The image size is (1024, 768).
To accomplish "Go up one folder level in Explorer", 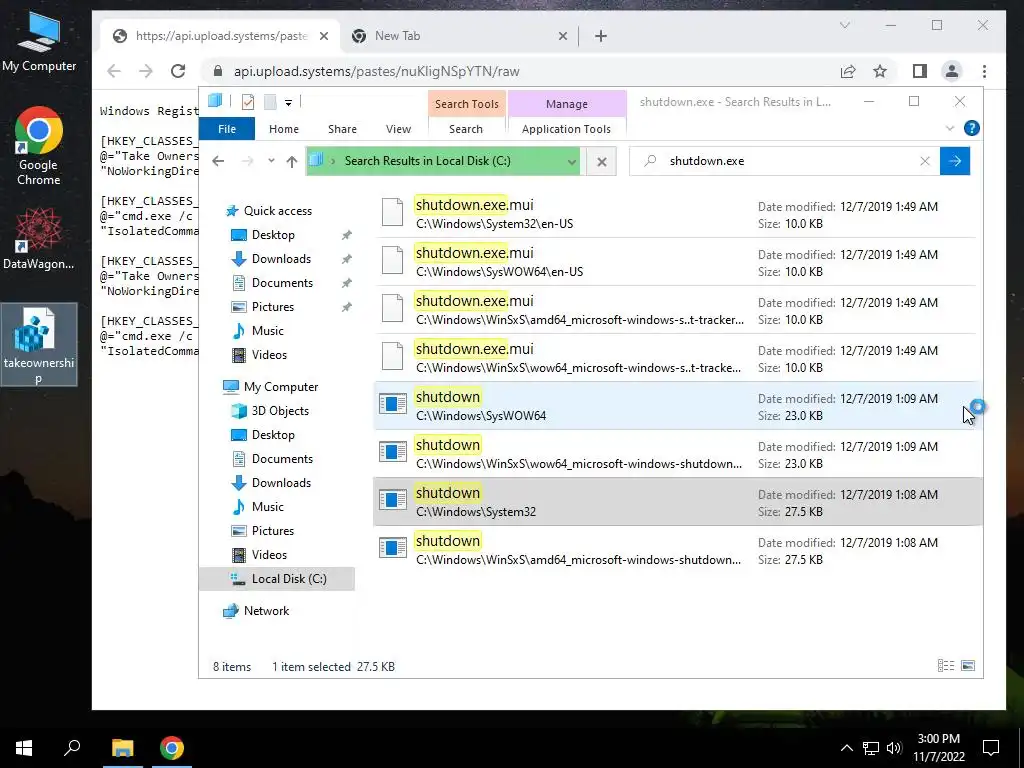I will click(x=292, y=161).
